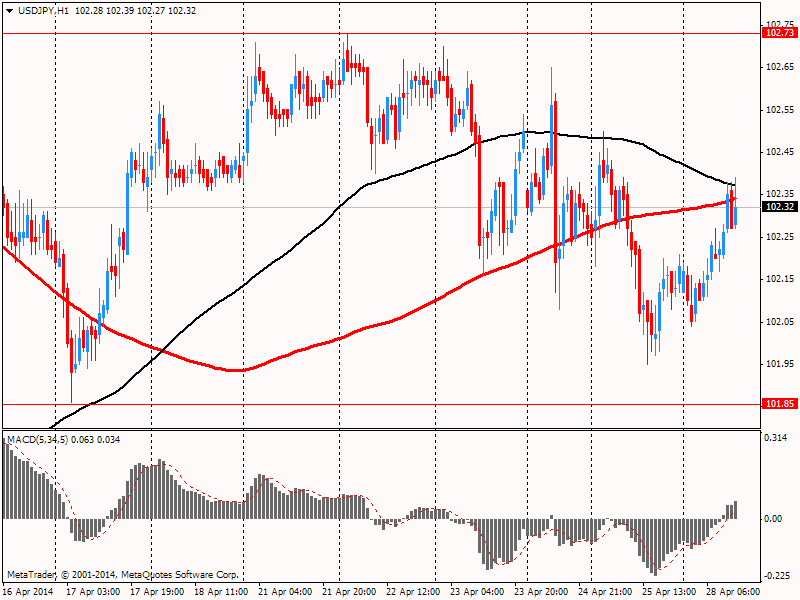This screenshot has height=600, width=800.
Task: Click the 102.65 price scale label
Action: click(779, 66)
